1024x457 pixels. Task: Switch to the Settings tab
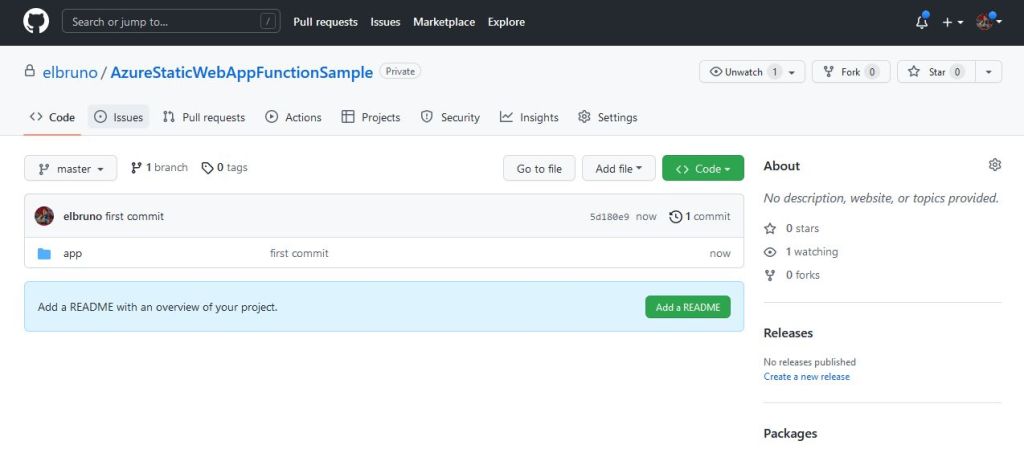pyautogui.click(x=607, y=118)
